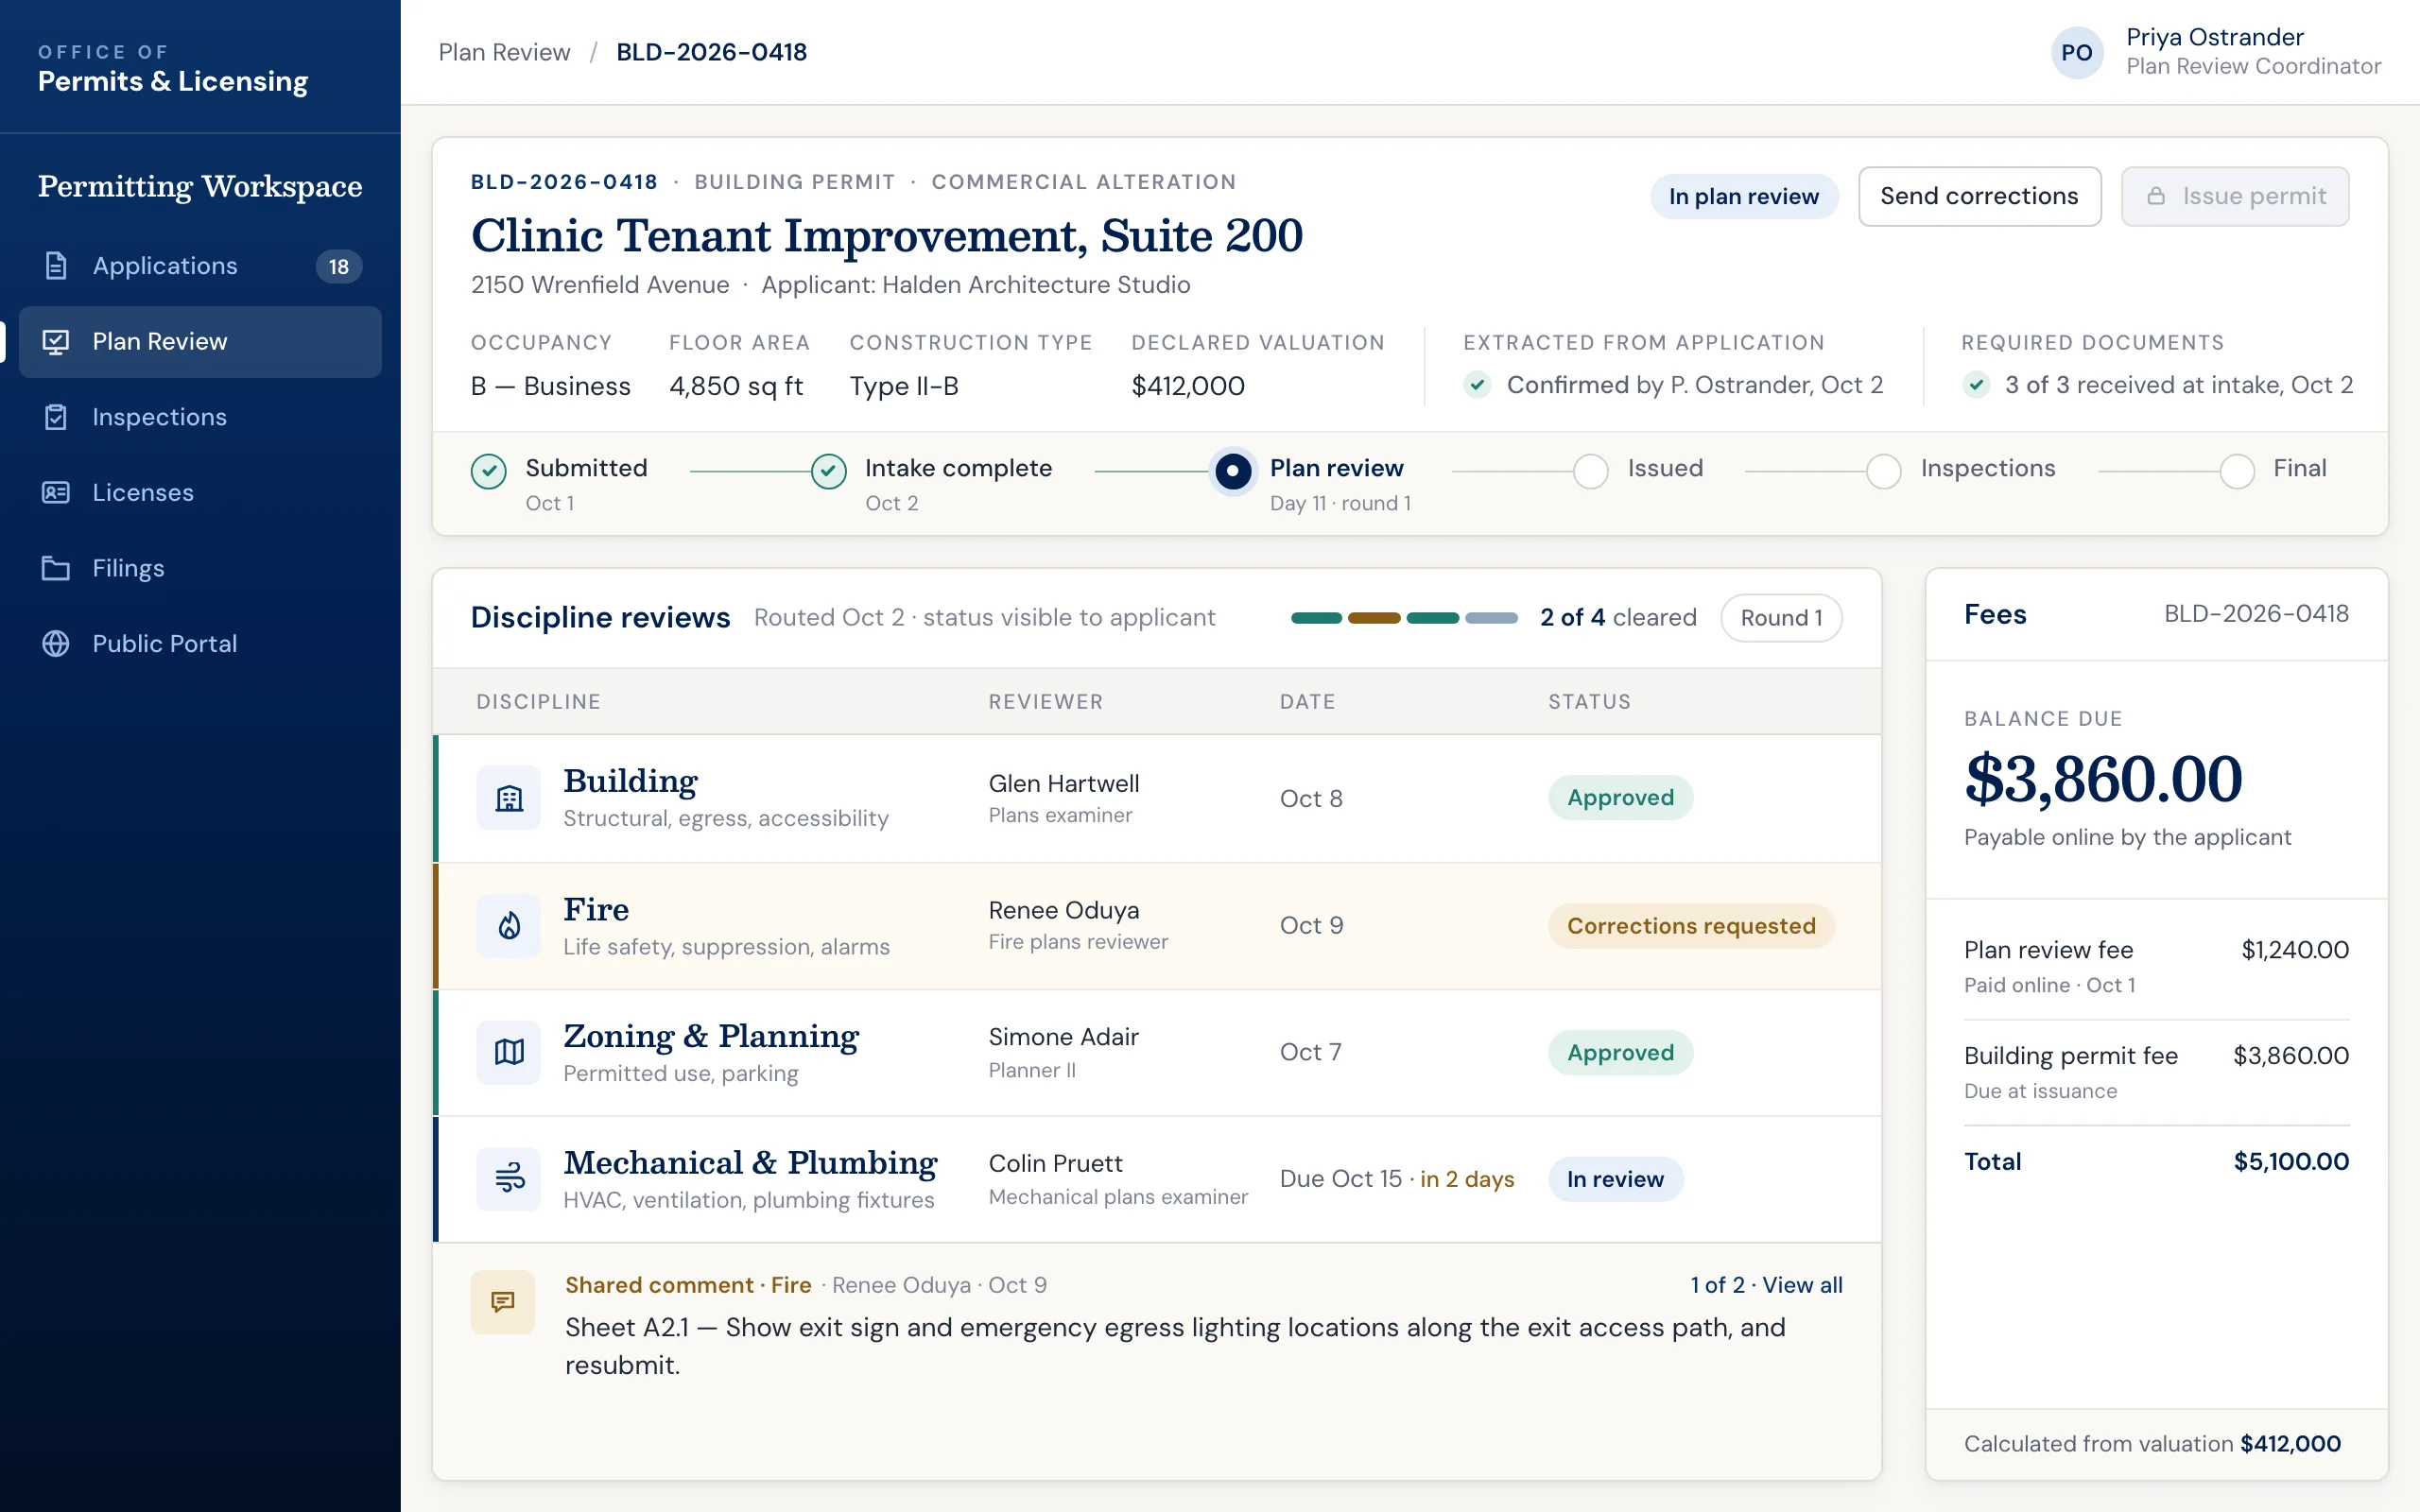Click the Building permit fee line item

point(2156,1072)
